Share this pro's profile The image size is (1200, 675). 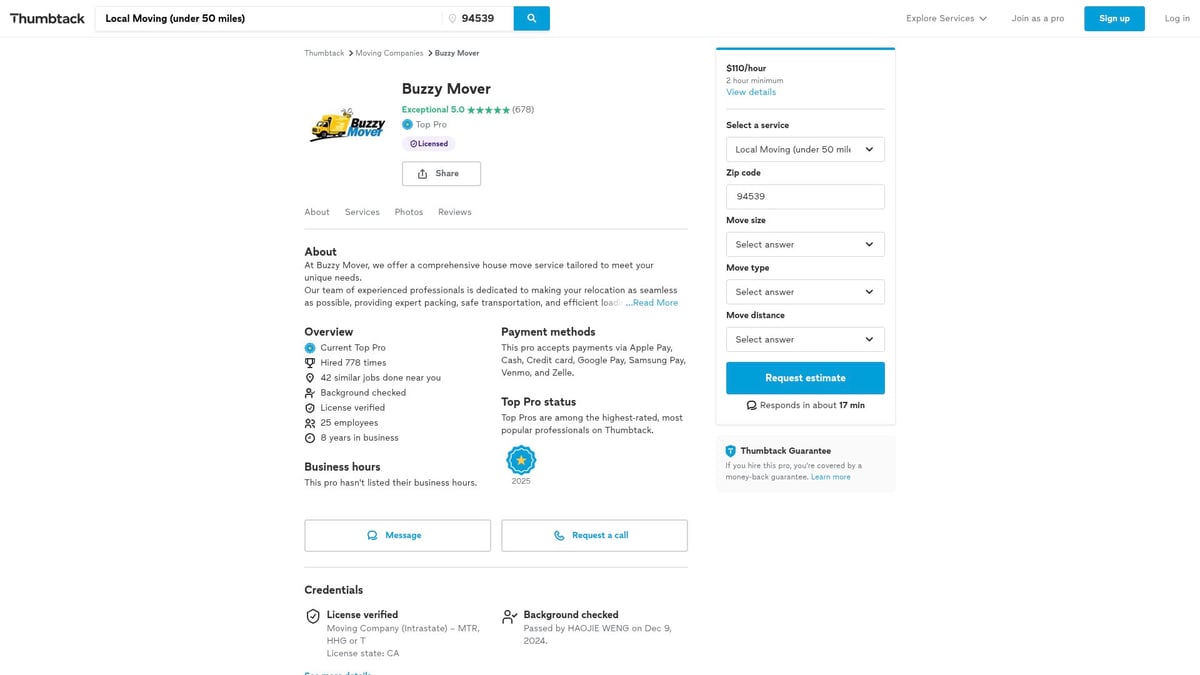[441, 174]
